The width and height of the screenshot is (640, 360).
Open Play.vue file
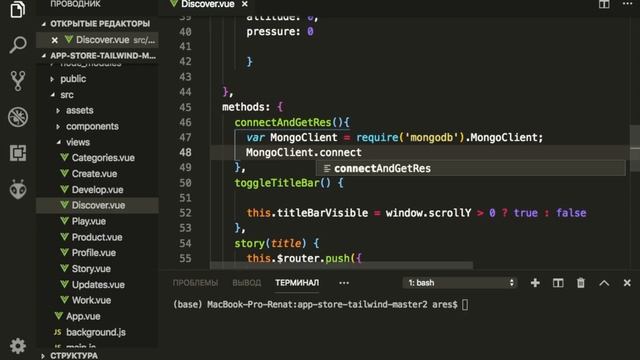tap(89, 221)
